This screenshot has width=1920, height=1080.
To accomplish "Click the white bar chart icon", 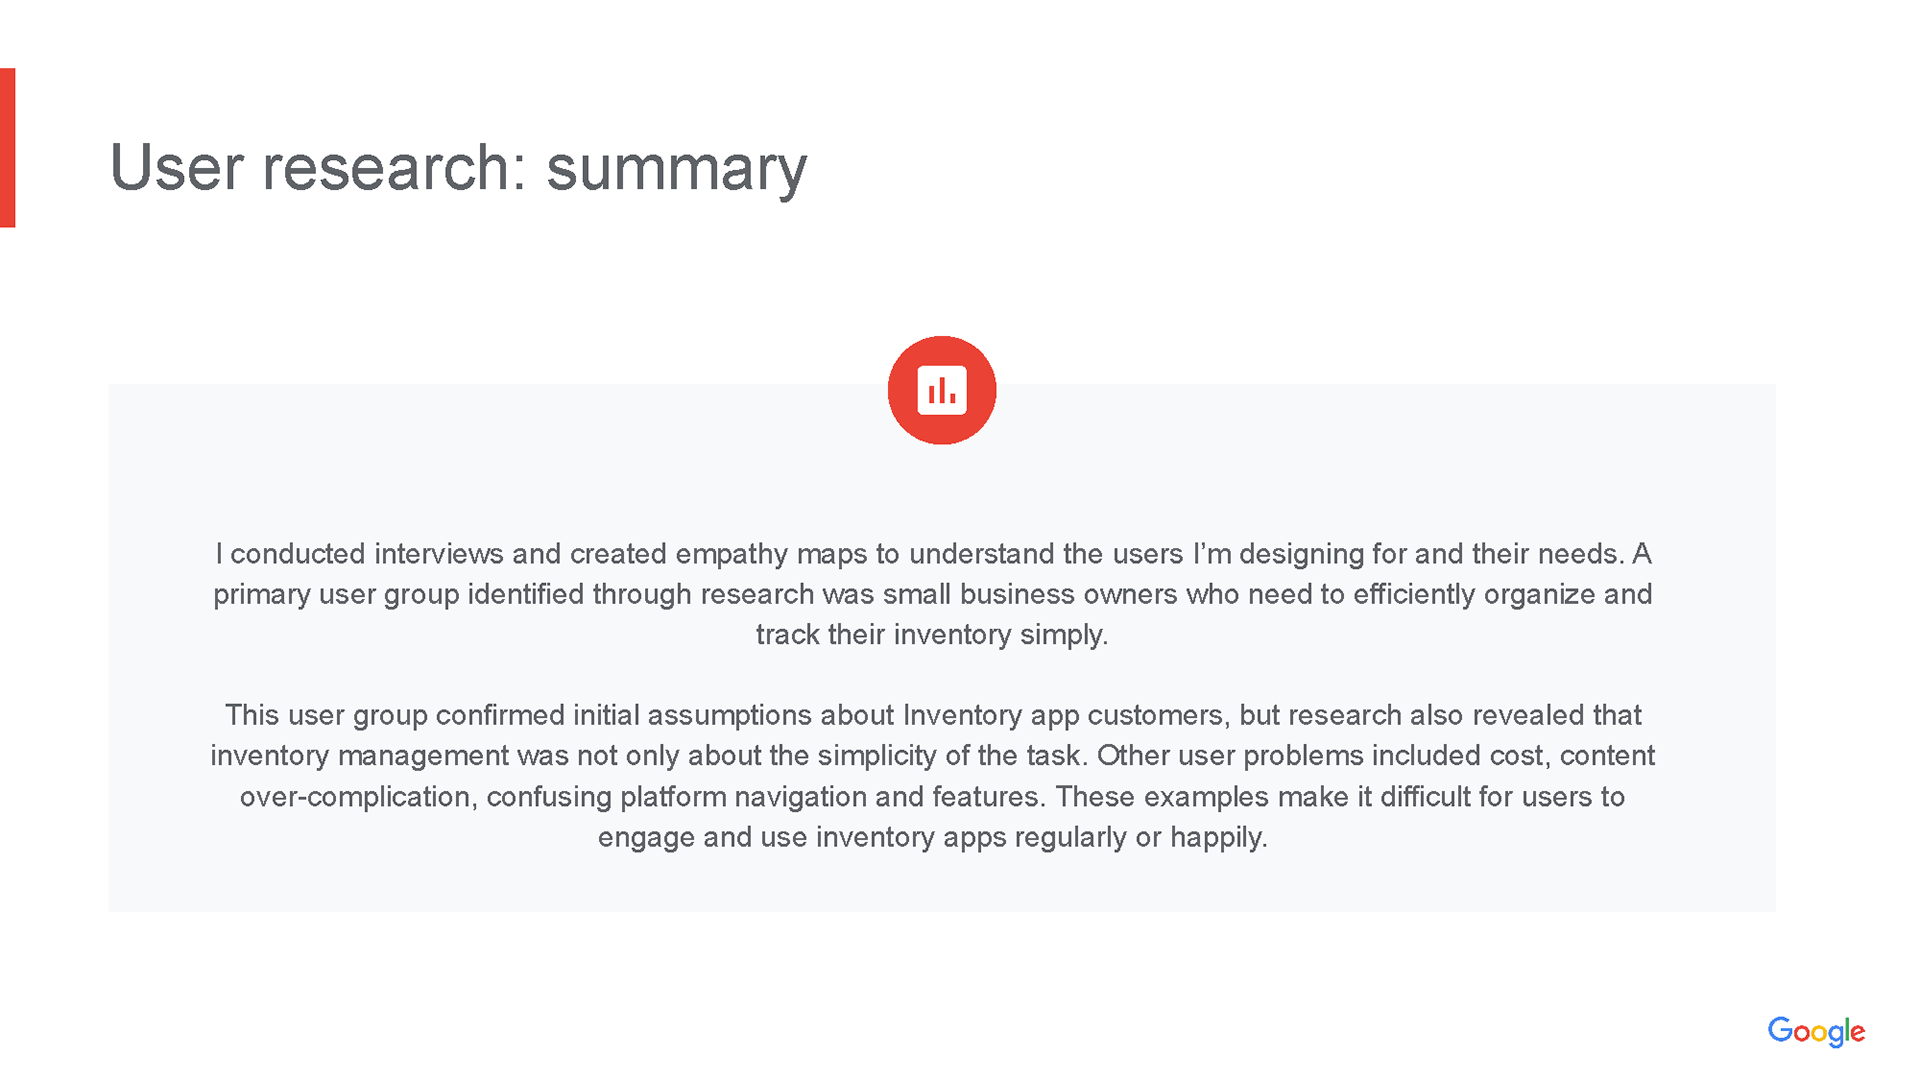I will click(942, 390).
